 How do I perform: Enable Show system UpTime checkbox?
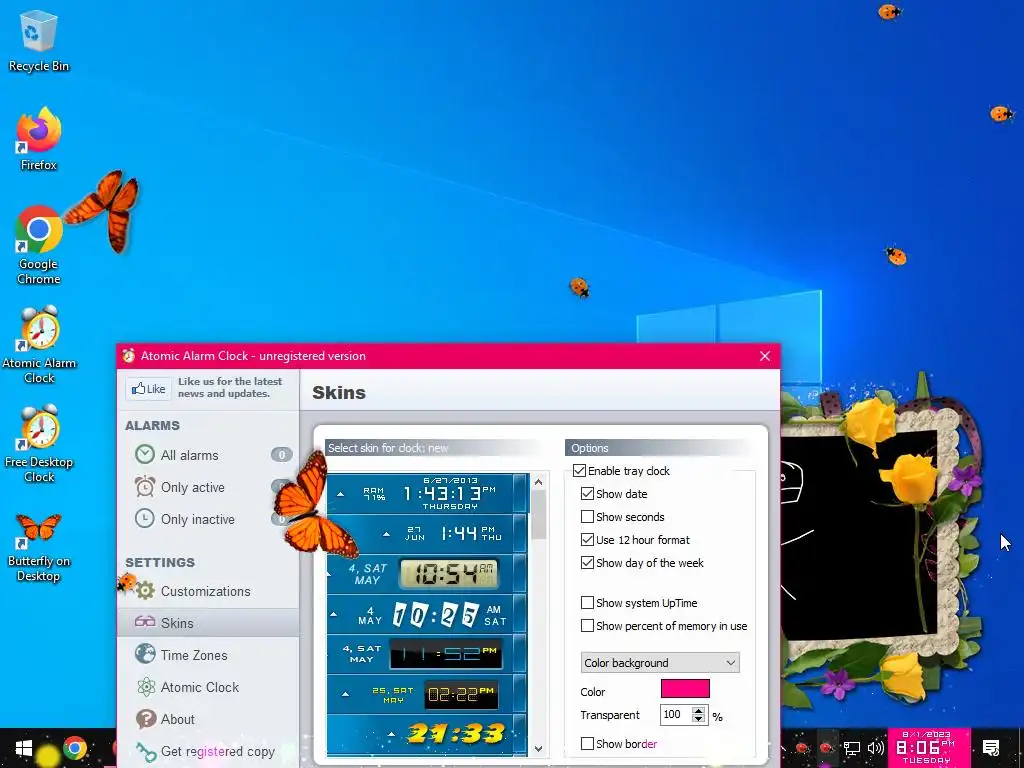click(587, 603)
